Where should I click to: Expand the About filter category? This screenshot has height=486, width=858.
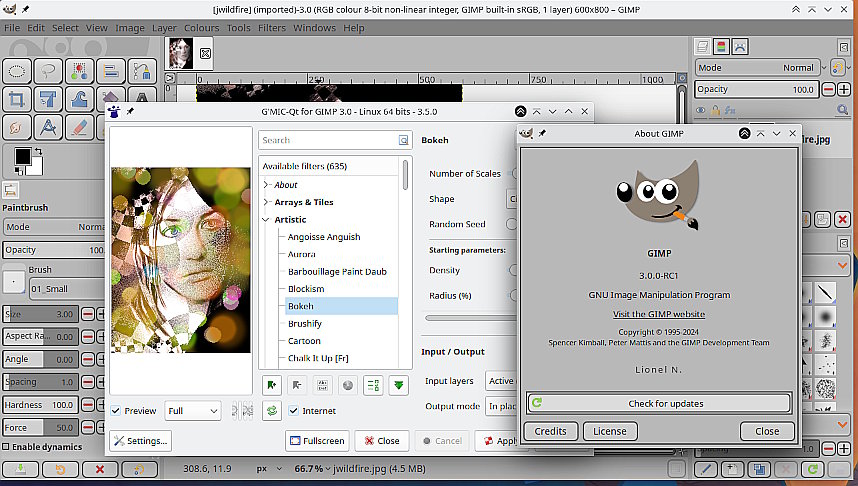coord(266,185)
